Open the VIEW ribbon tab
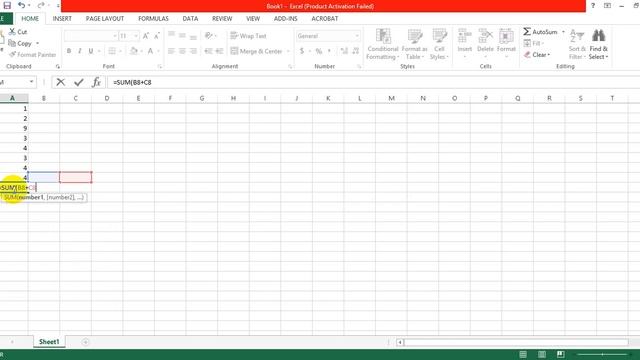This screenshot has height=360, width=640. coord(253,18)
